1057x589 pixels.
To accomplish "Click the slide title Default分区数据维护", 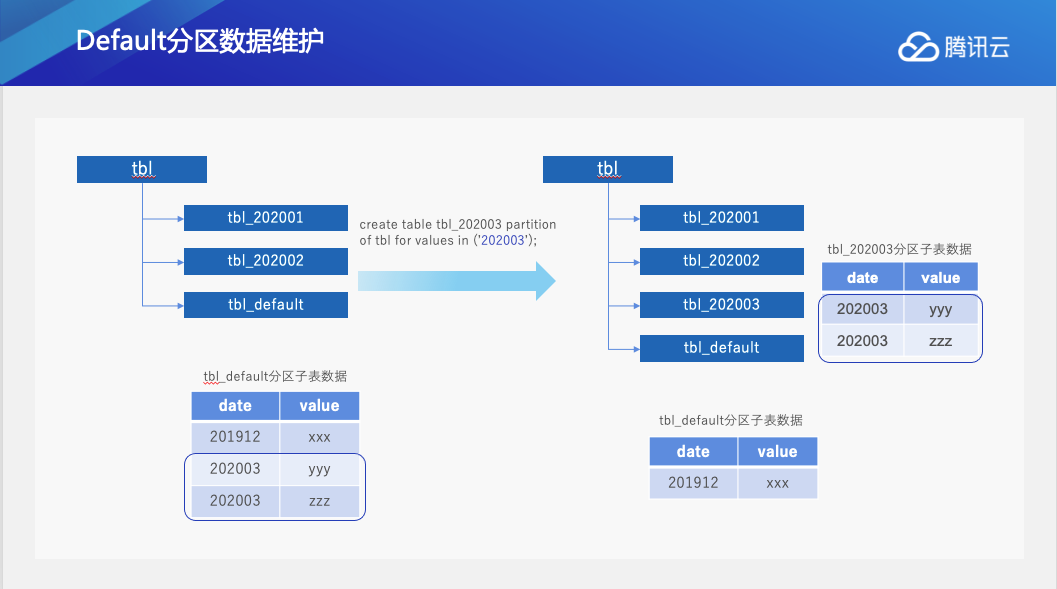I will (200, 41).
